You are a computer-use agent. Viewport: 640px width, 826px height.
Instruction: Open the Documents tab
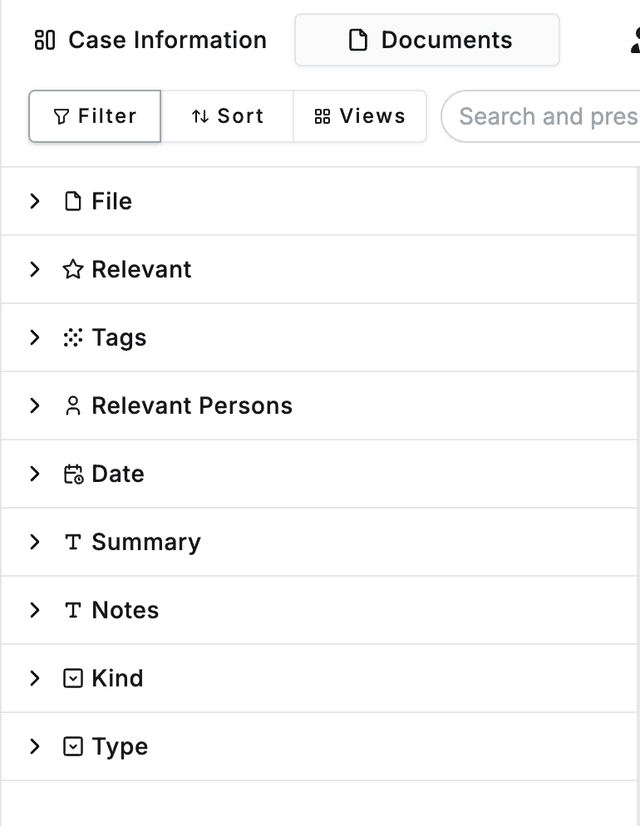(427, 40)
